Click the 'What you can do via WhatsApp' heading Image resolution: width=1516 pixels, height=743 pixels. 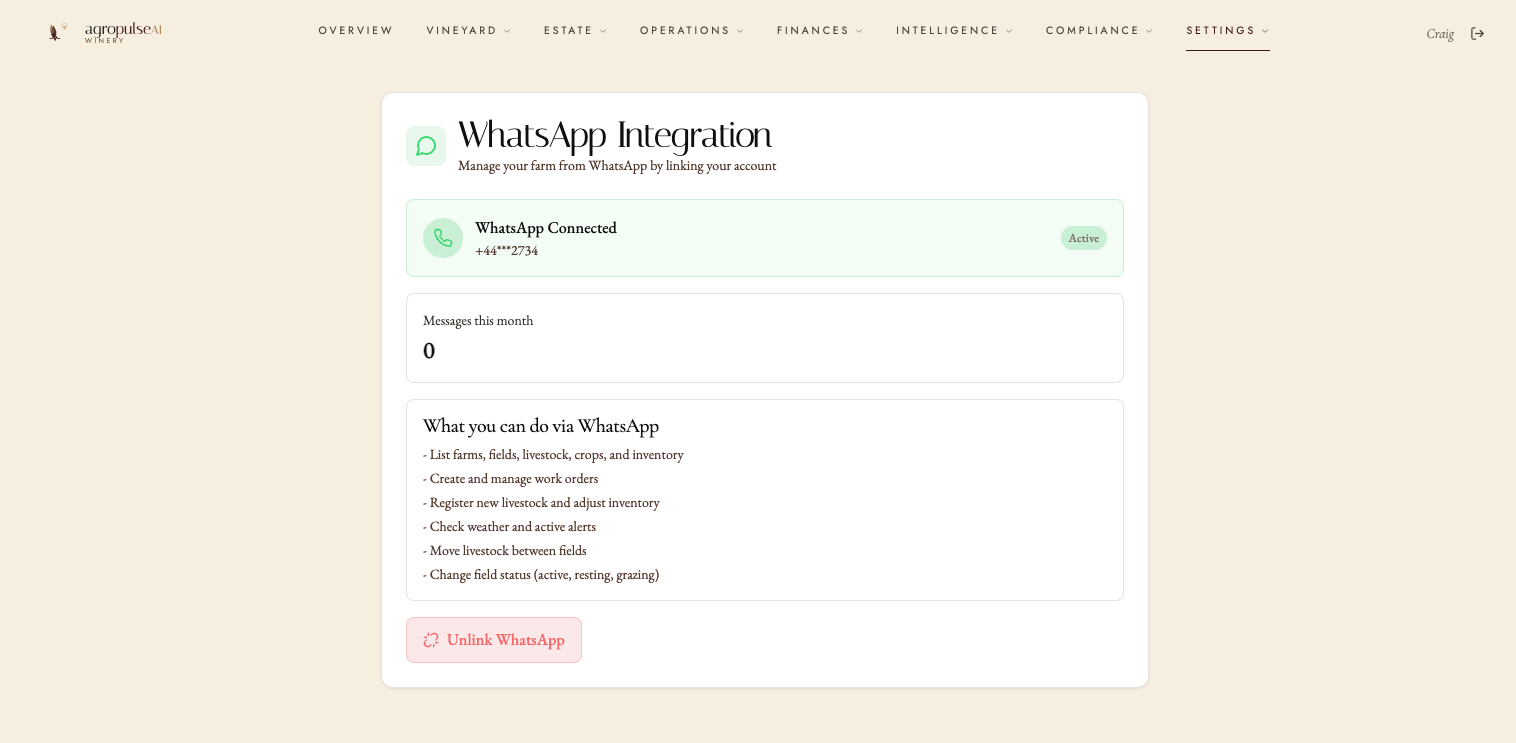pos(541,426)
